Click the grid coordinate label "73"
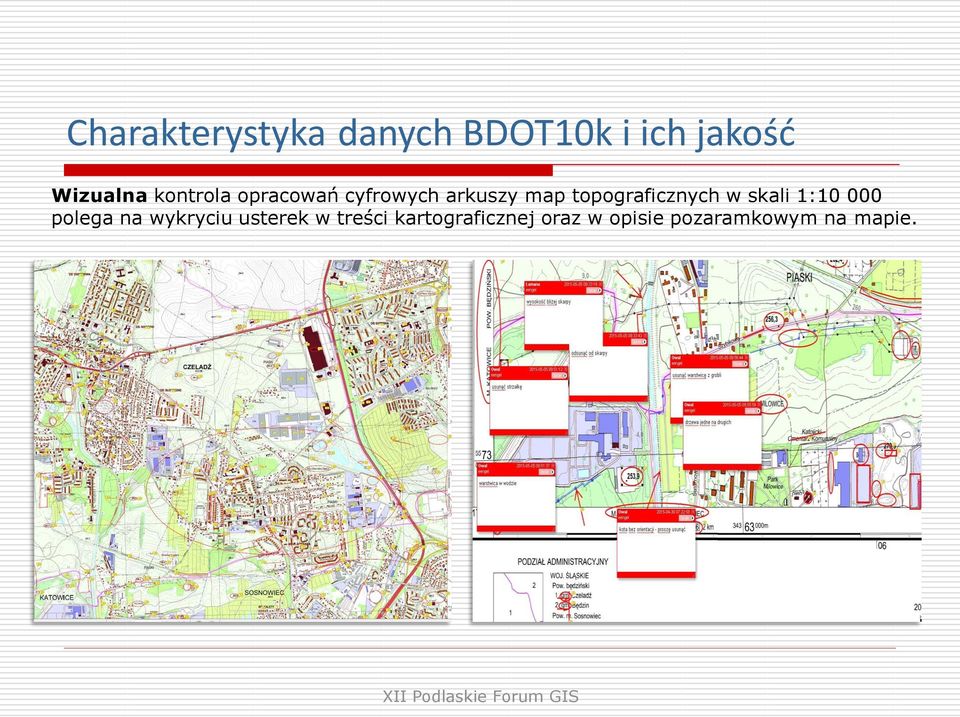Image resolution: width=960 pixels, height=717 pixels. tap(486, 455)
